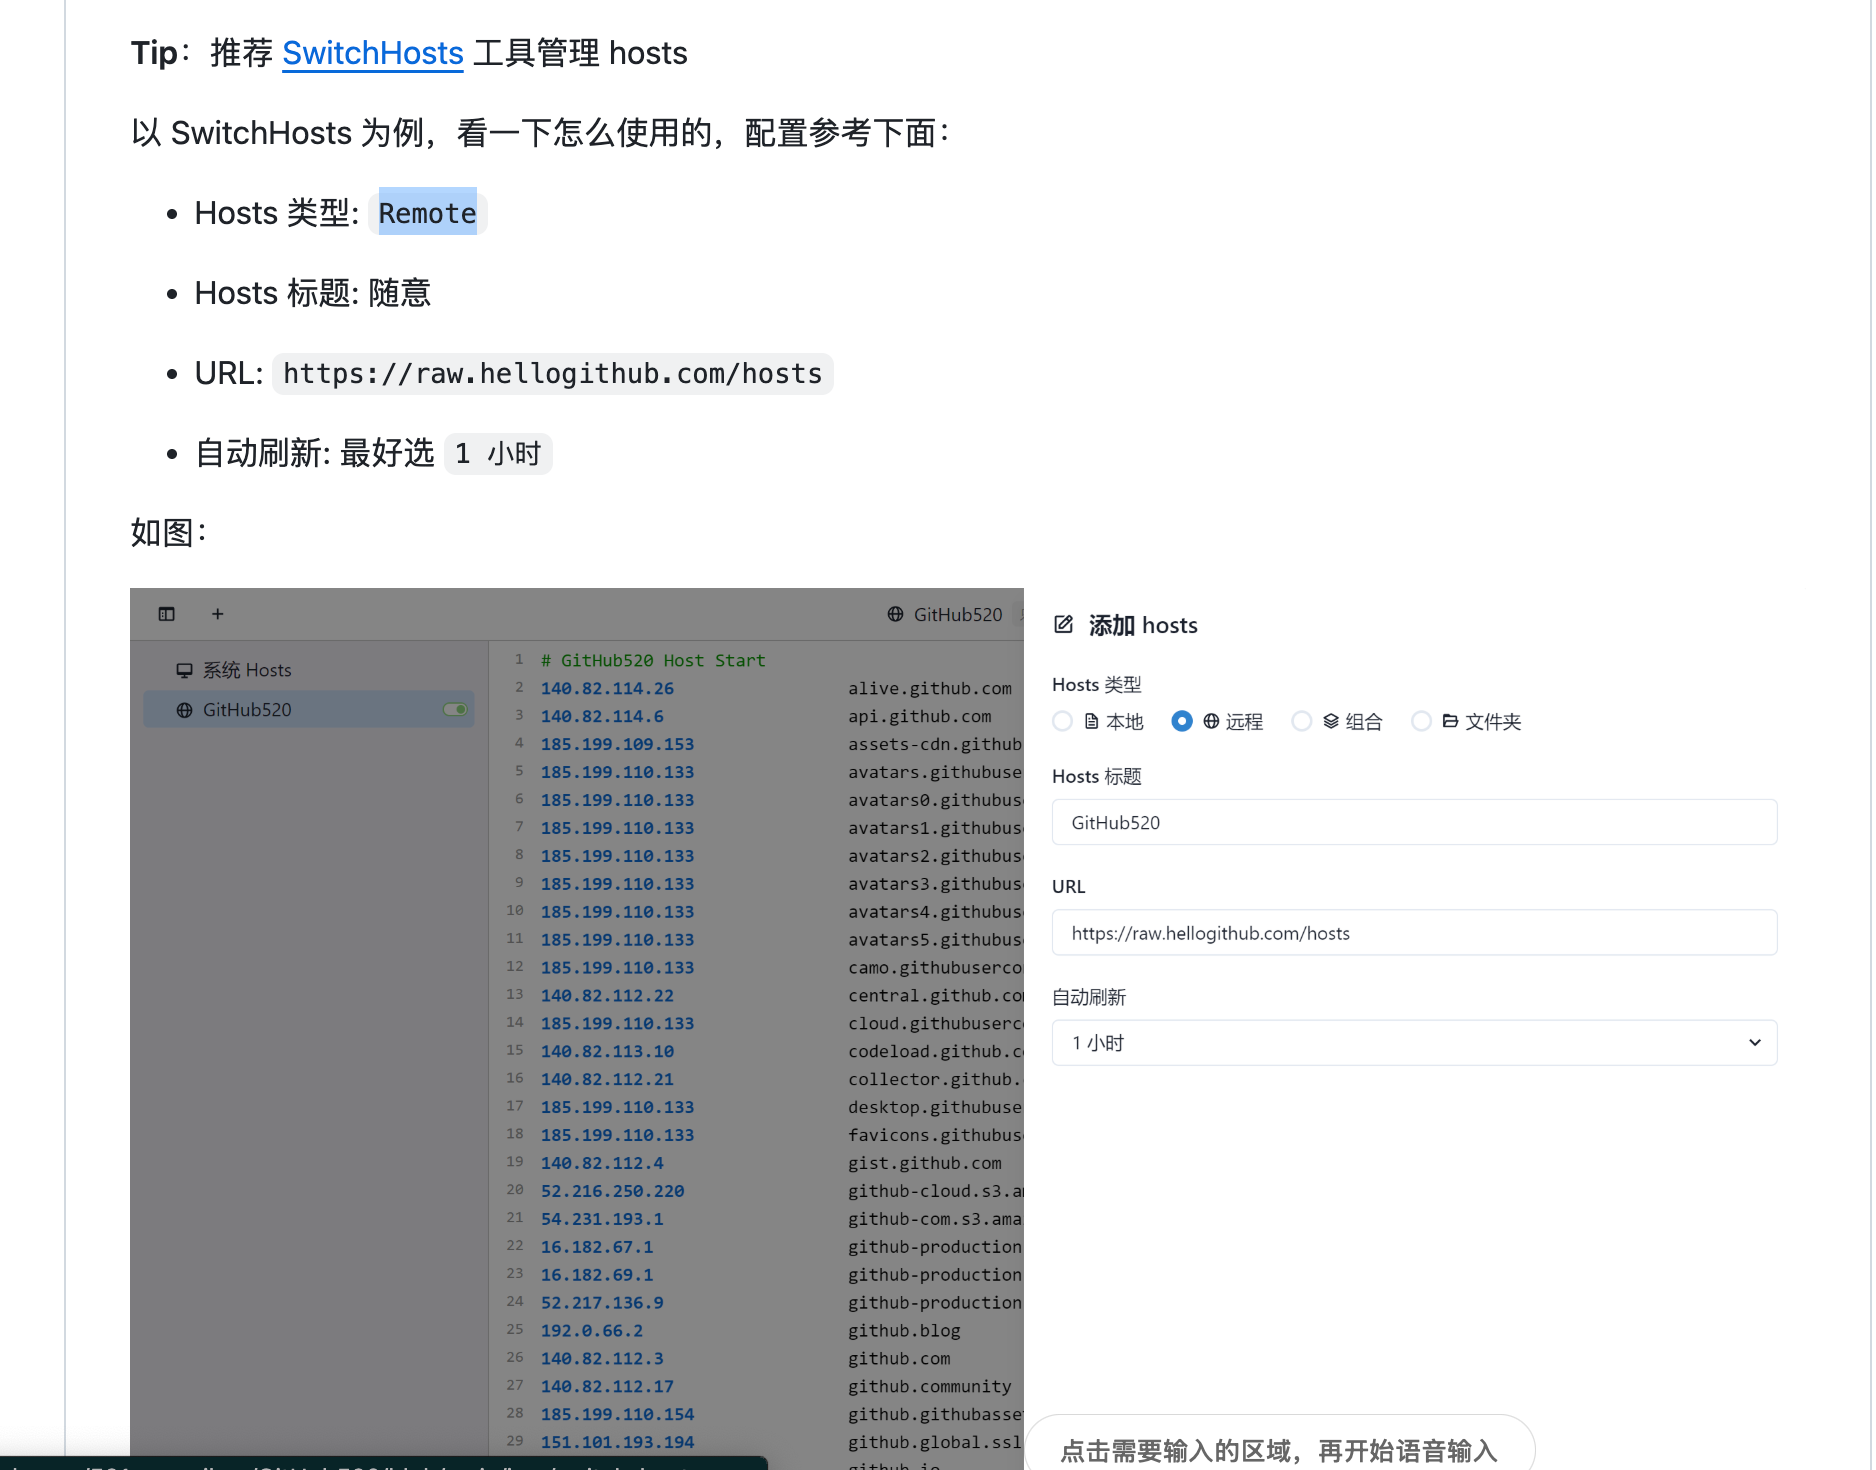
Task: Toggle the sidebar panel icon in SwitchHosts
Action: (x=167, y=614)
